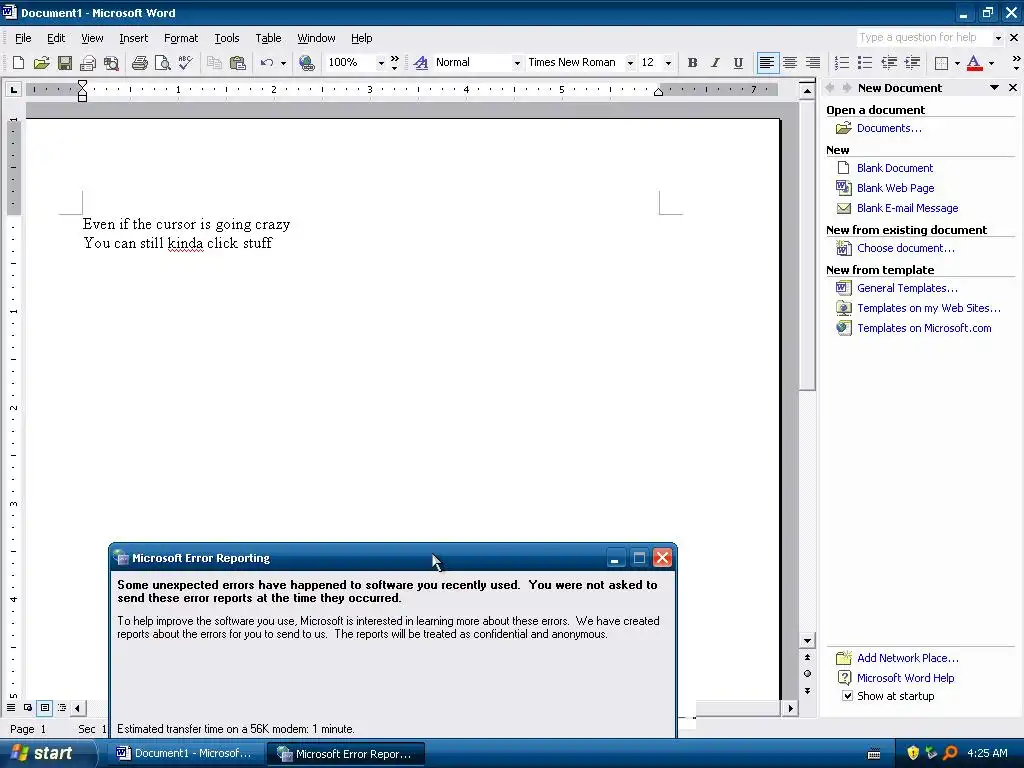Switch to Microsoft Error Reporting taskbar button
The height and width of the screenshot is (768, 1024).
(x=346, y=754)
